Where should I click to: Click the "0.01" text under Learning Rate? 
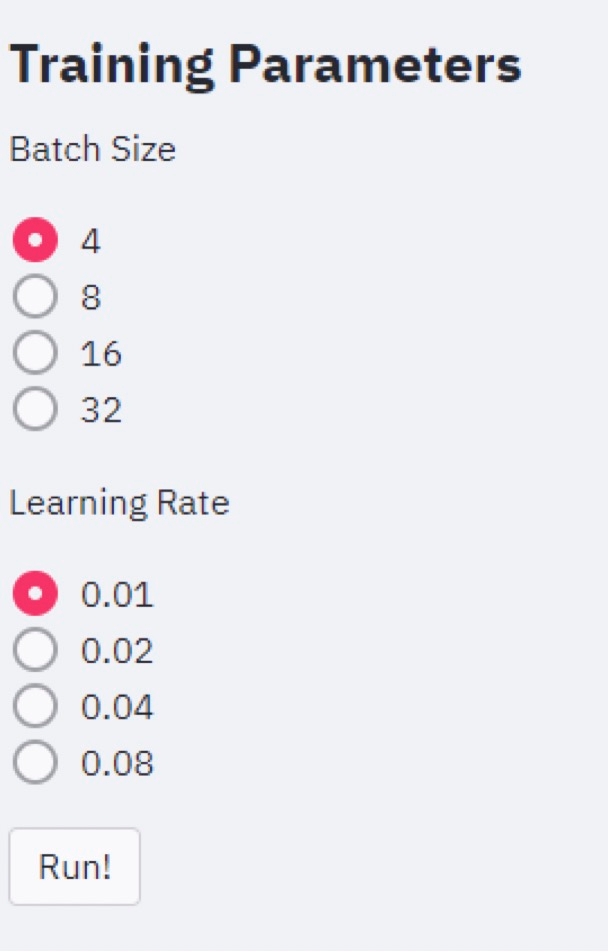point(117,595)
